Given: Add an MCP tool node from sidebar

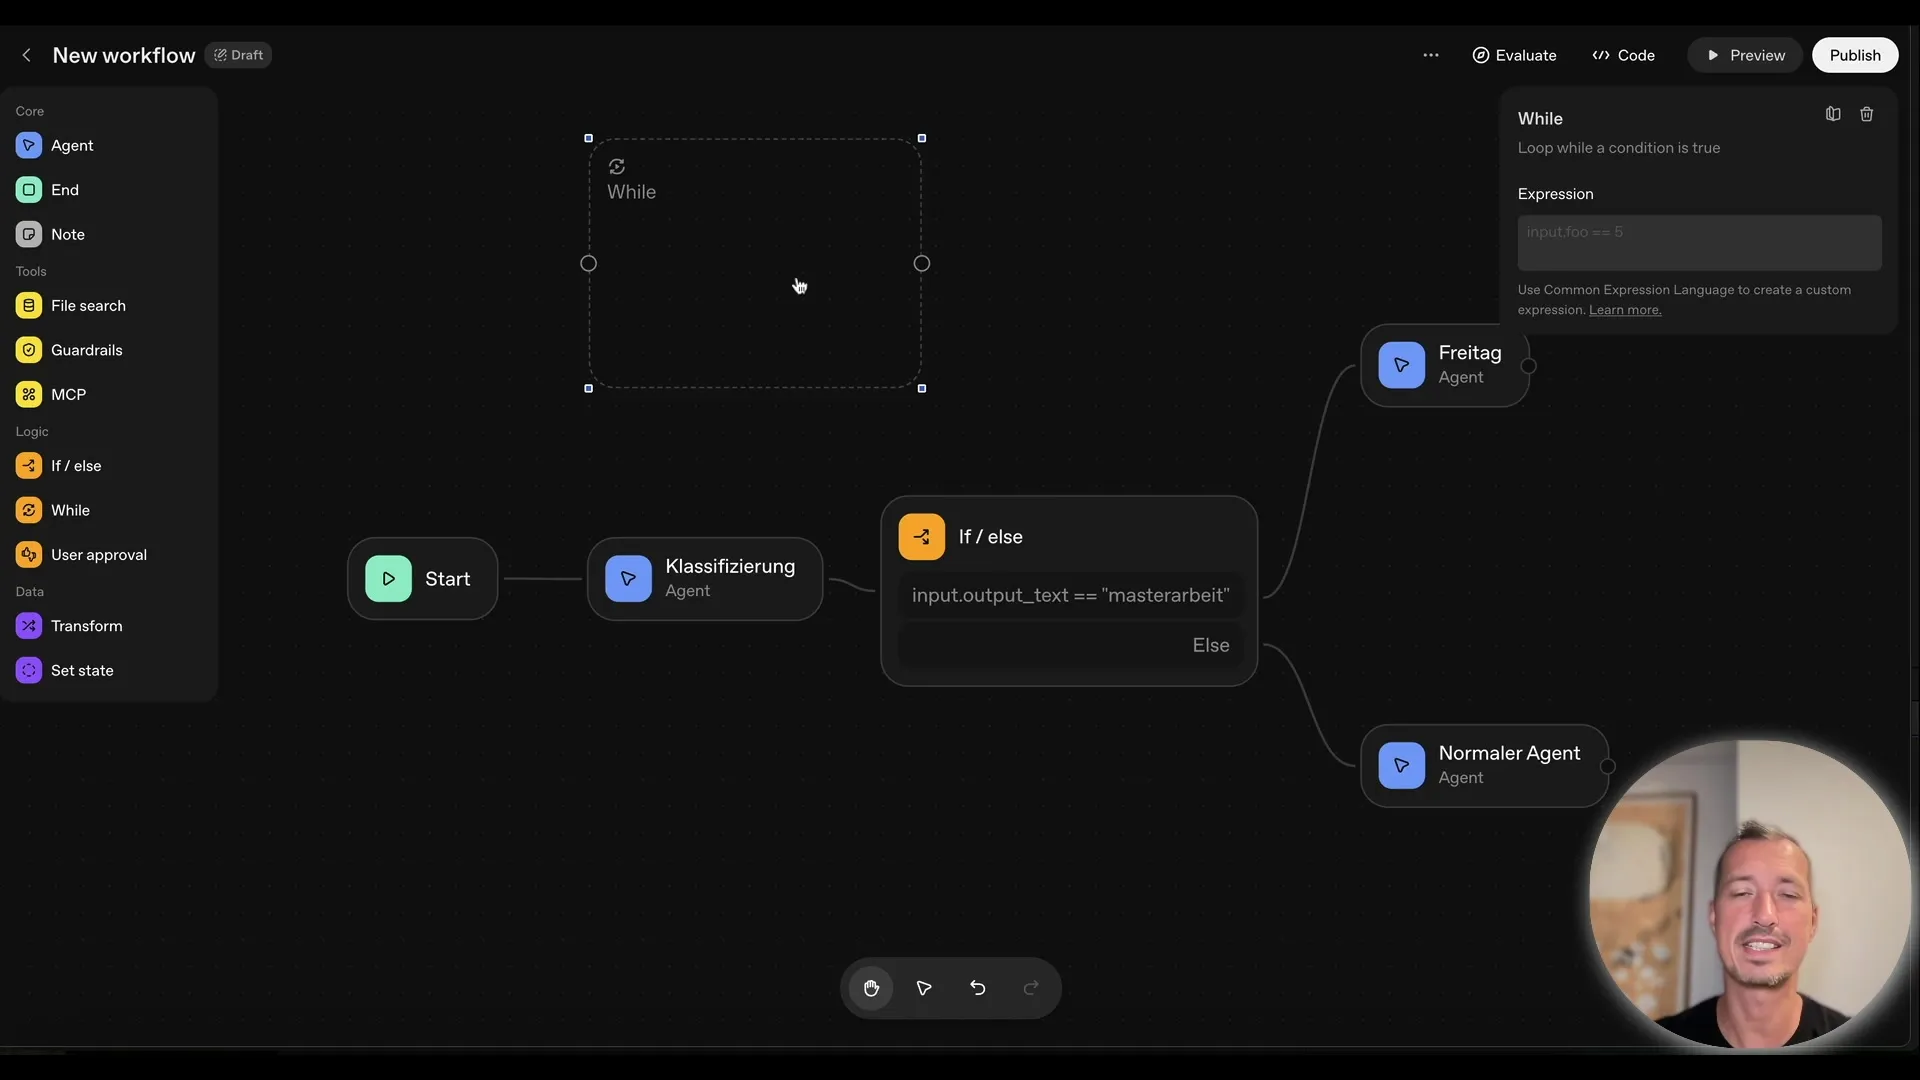Looking at the screenshot, I should 66,394.
